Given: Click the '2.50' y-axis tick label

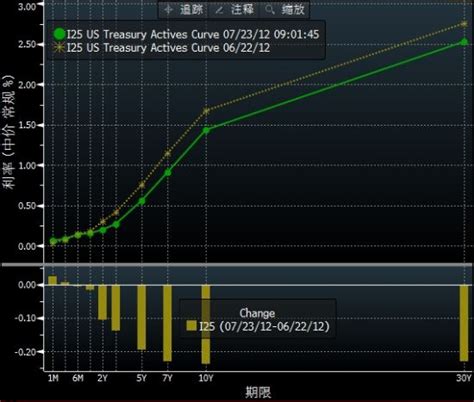Looking at the screenshot, I should tap(27, 44).
